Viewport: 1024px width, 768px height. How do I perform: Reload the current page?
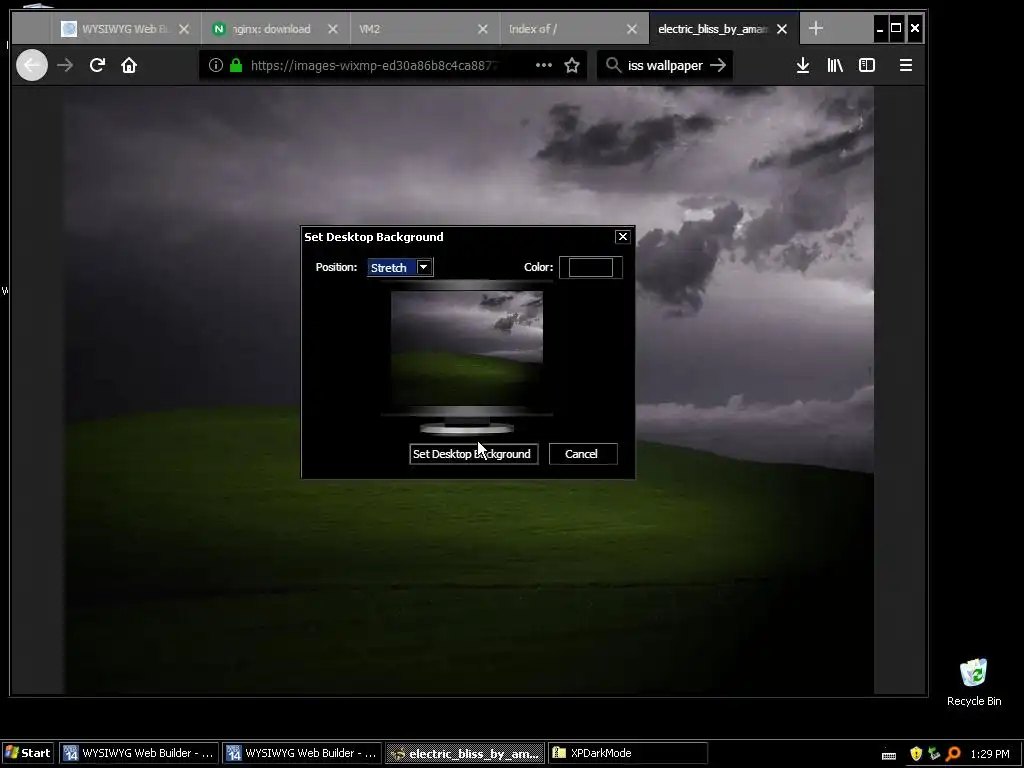pos(97,65)
